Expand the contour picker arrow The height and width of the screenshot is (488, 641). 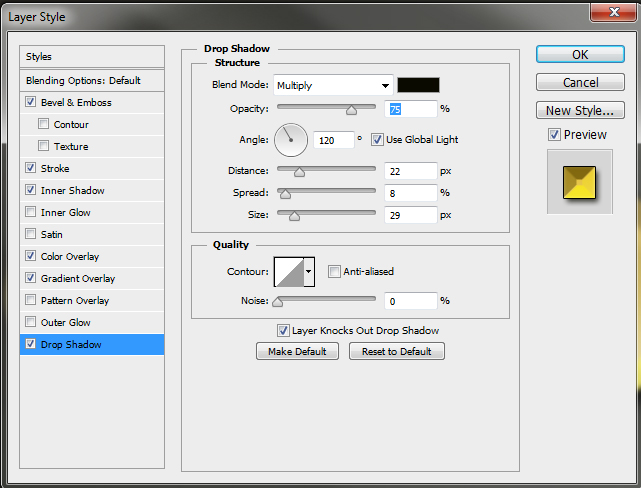pos(309,271)
